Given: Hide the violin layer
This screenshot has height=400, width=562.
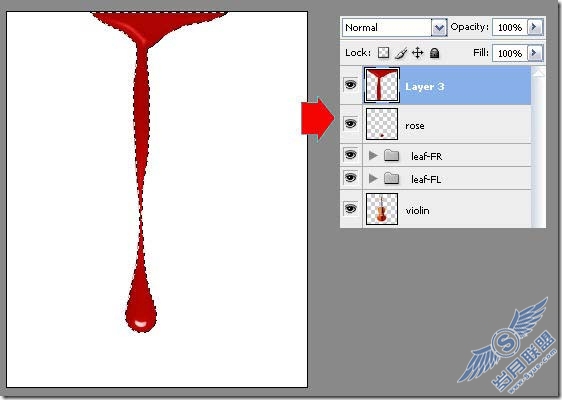Looking at the screenshot, I should (351, 208).
